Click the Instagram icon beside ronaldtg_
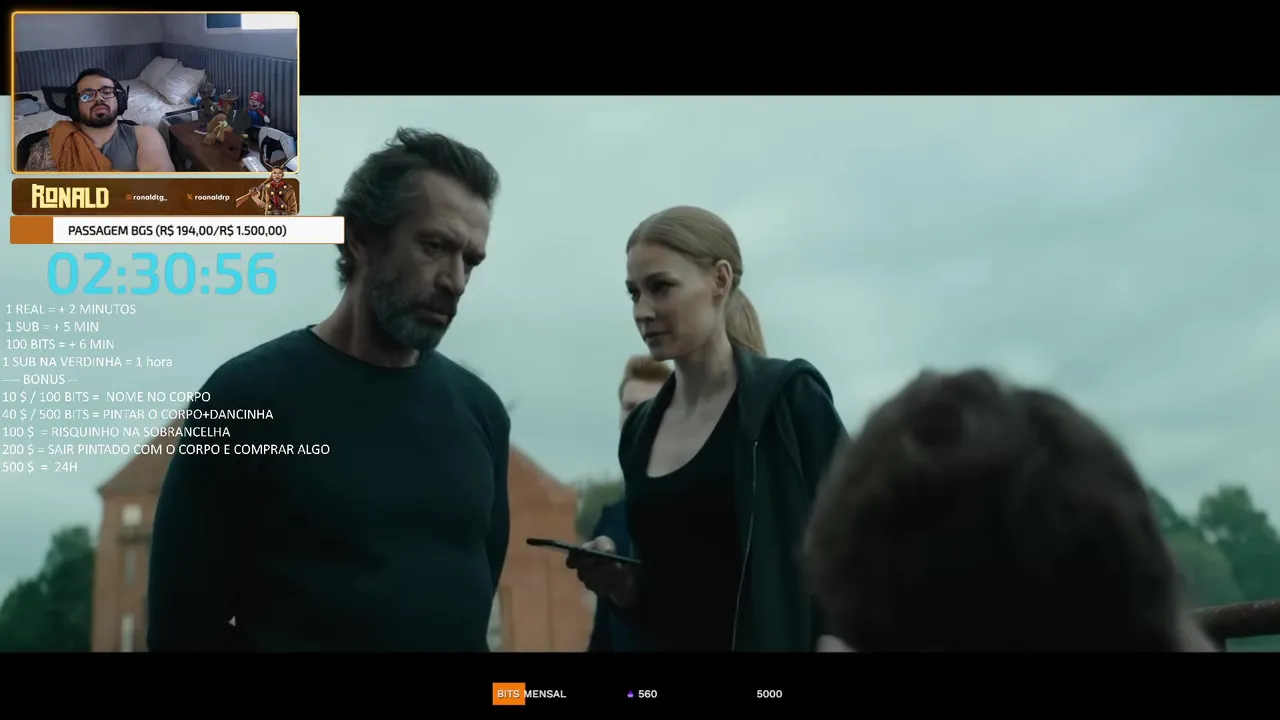The width and height of the screenshot is (1280, 720). tap(128, 198)
